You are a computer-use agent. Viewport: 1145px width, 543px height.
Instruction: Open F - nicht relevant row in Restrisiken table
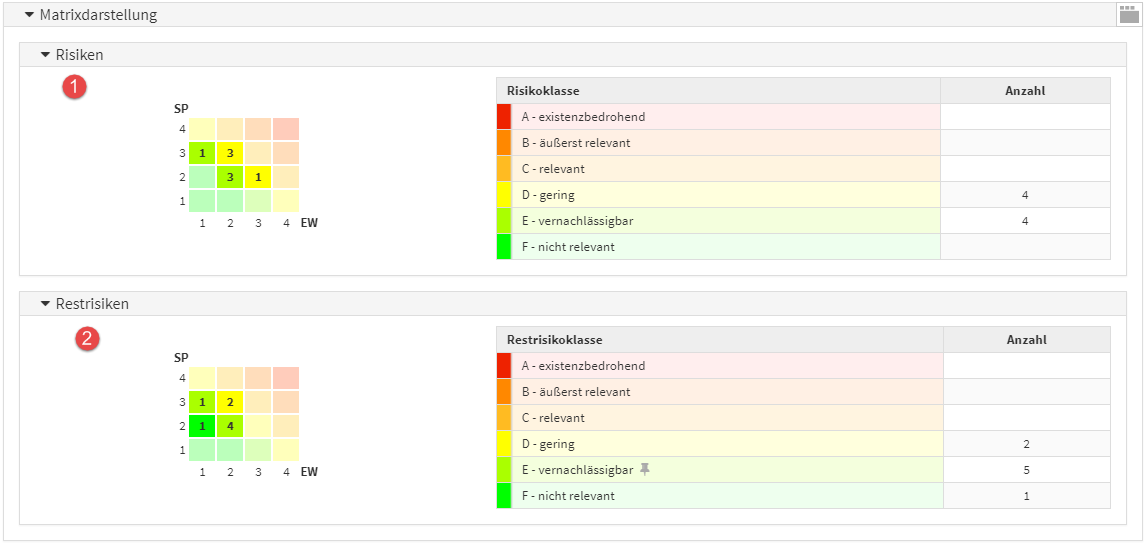[x=725, y=496]
